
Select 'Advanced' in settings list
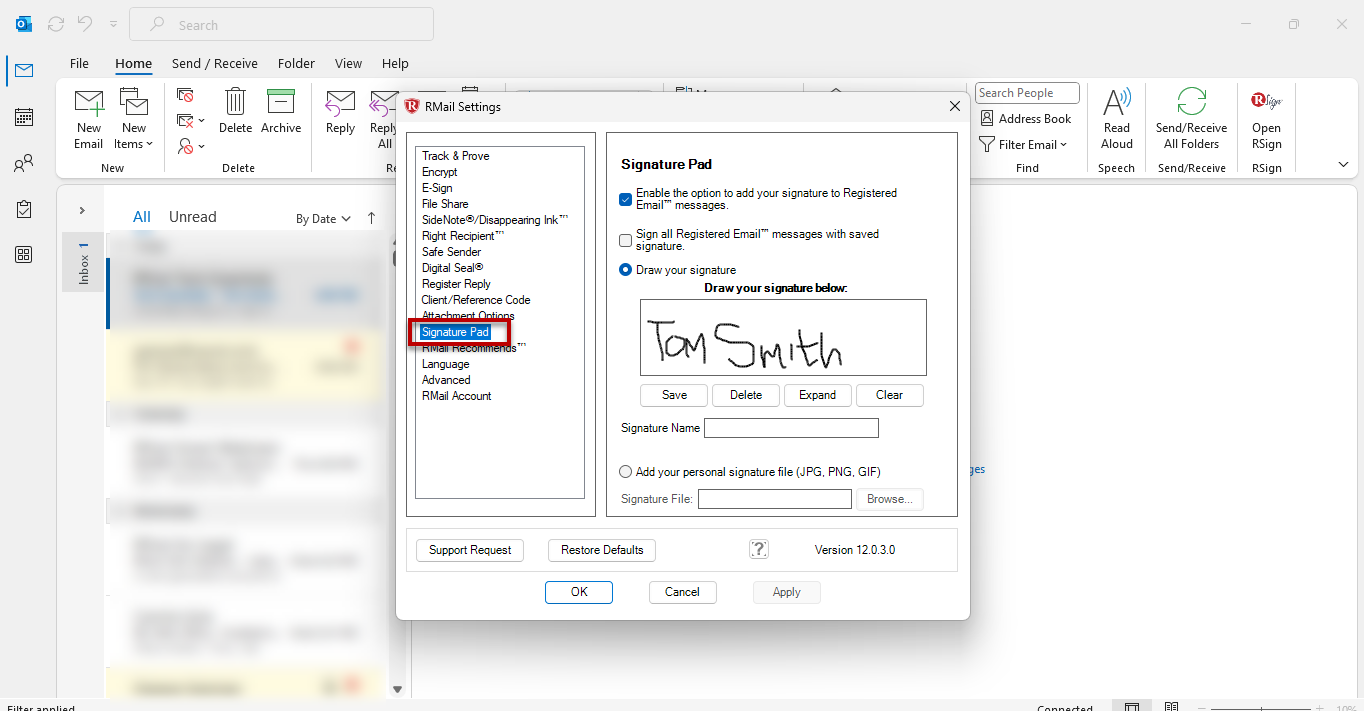click(x=446, y=380)
